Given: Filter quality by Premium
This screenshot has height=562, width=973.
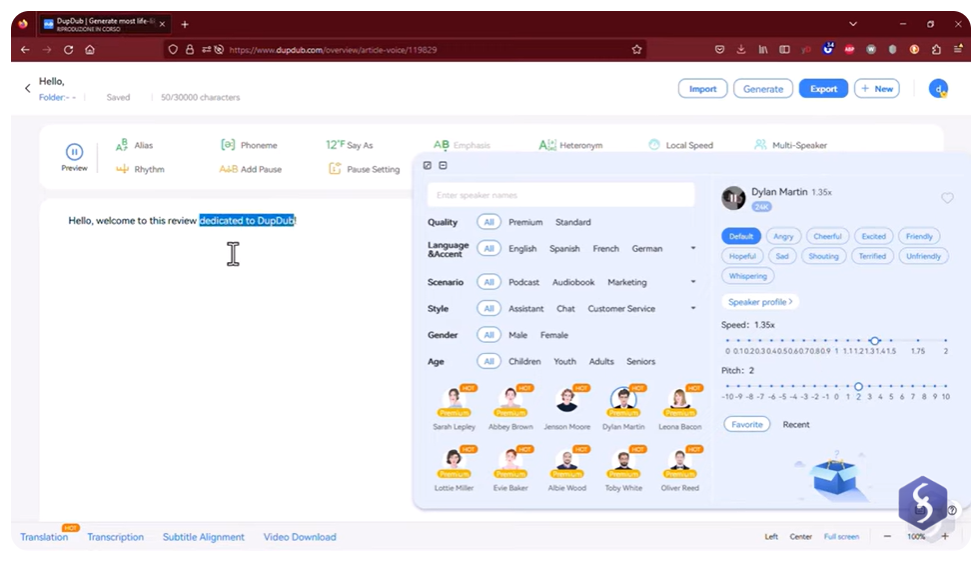Looking at the screenshot, I should point(525,222).
